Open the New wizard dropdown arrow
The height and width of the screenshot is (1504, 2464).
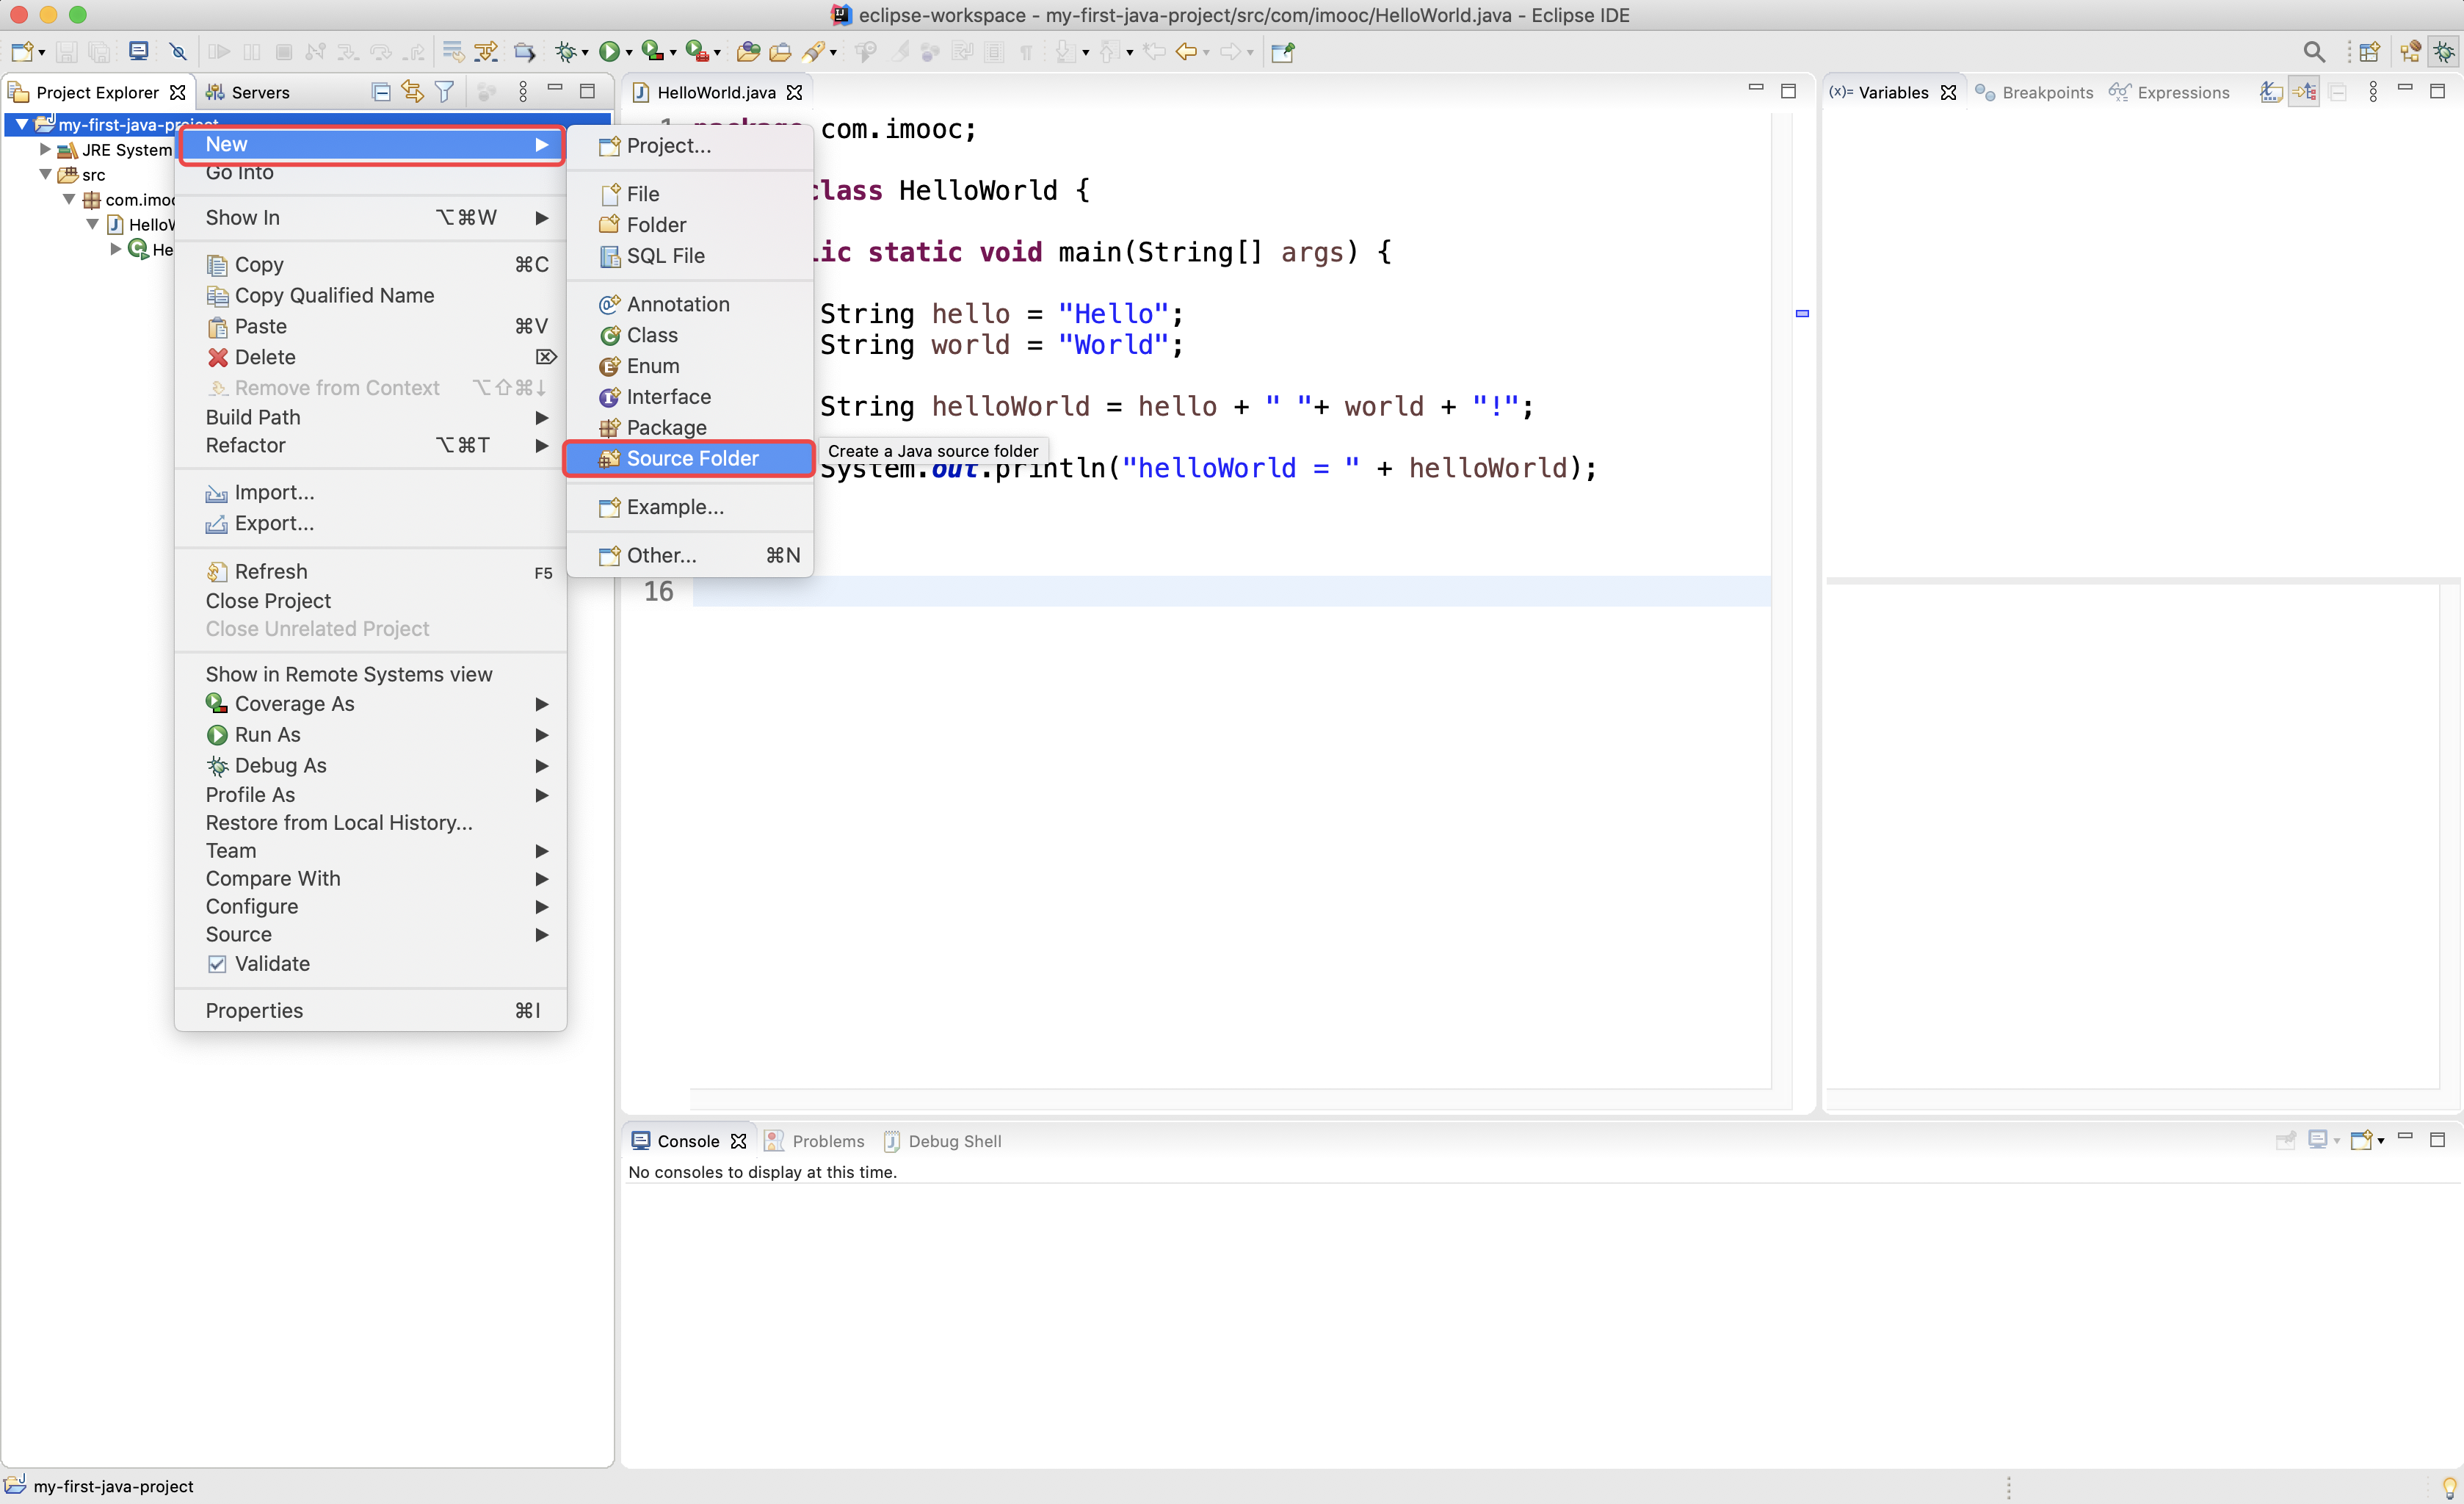(42, 53)
